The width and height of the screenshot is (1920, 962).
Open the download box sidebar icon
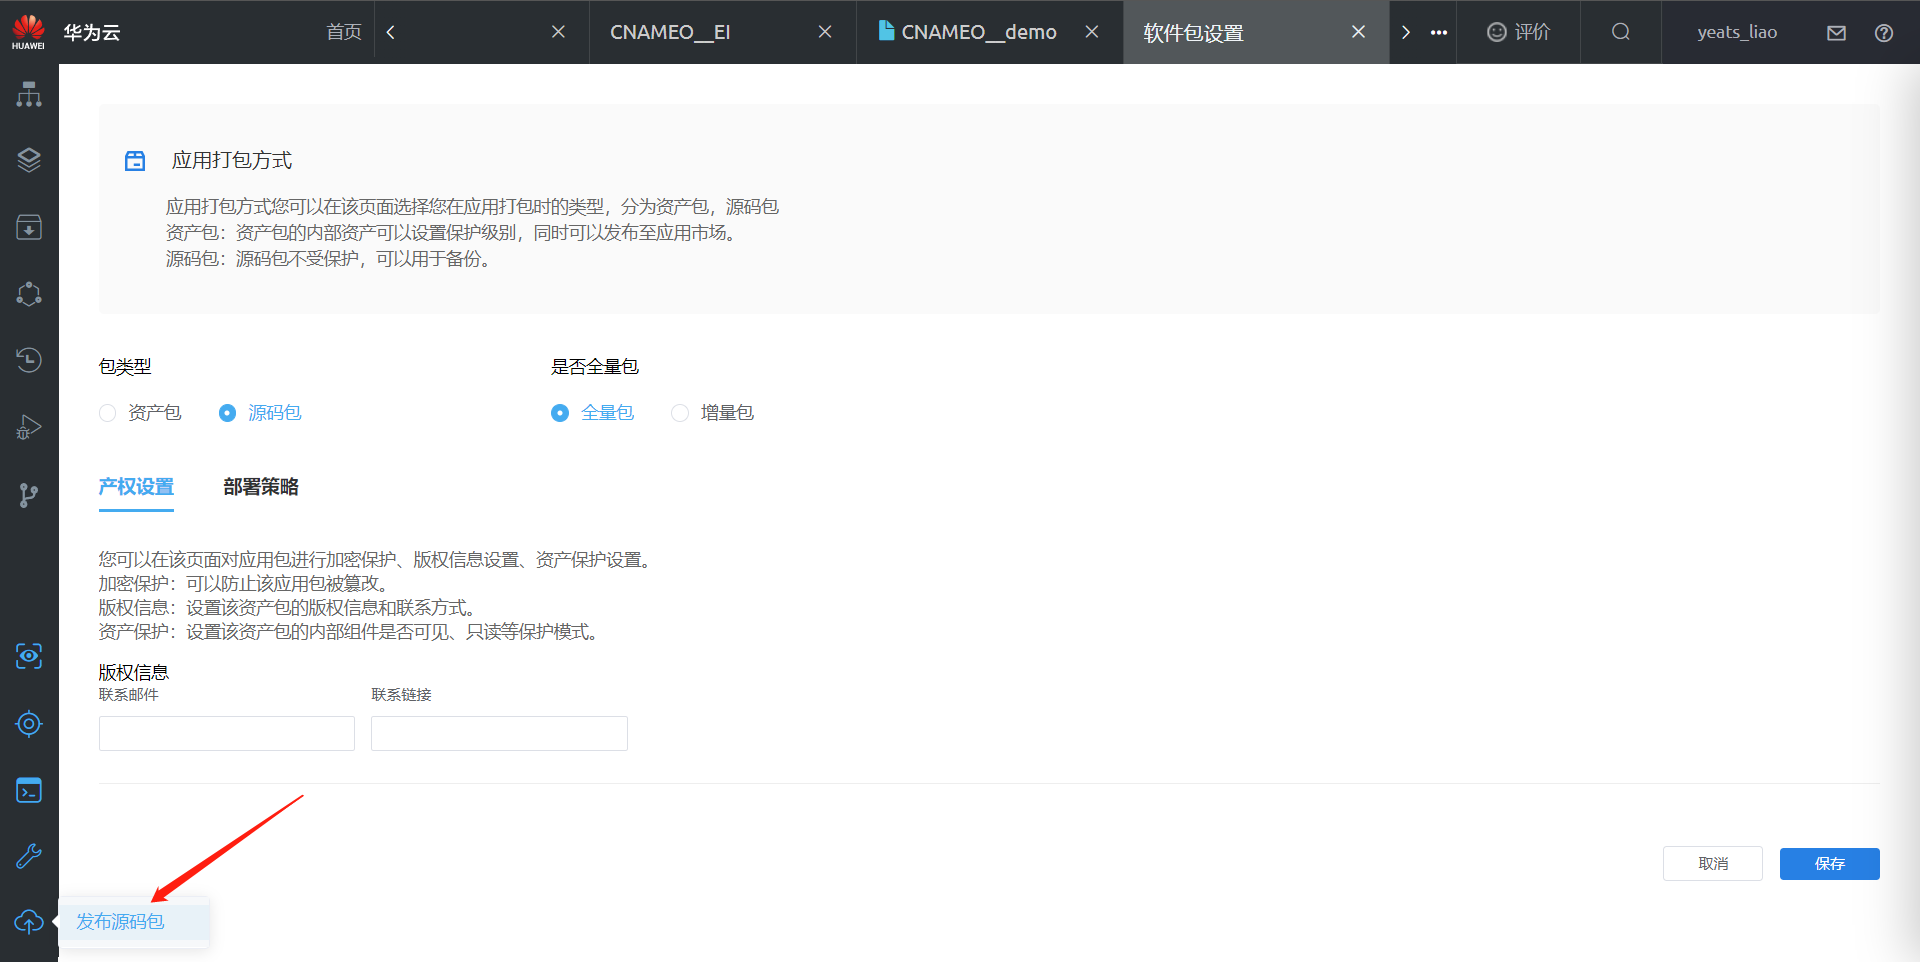click(29, 227)
